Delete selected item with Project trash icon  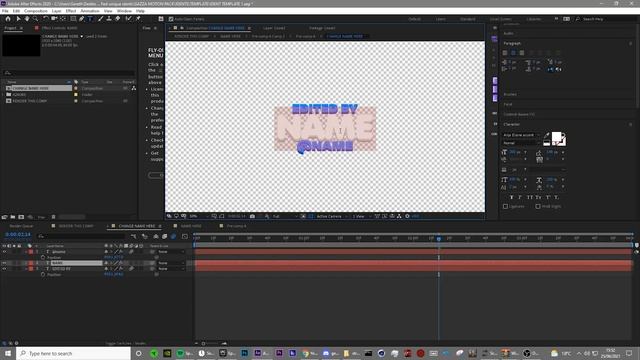click(53, 217)
